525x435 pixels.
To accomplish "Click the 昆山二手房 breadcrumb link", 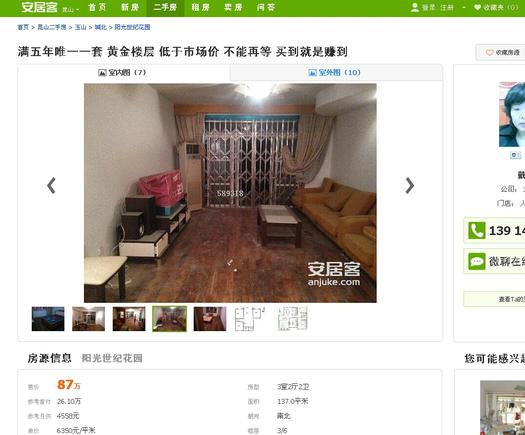I will click(52, 27).
